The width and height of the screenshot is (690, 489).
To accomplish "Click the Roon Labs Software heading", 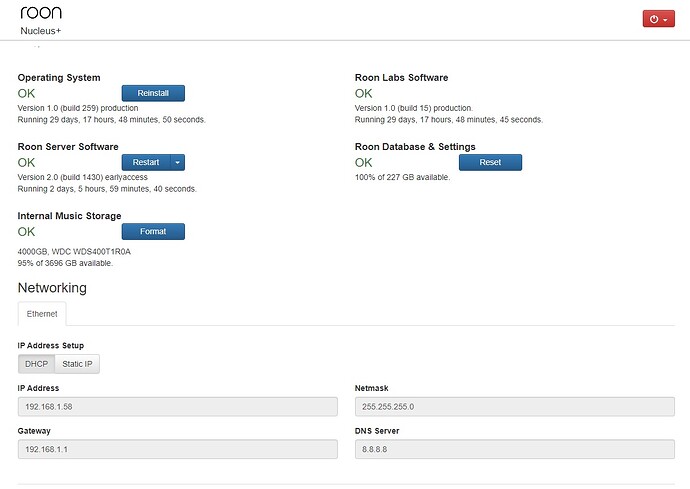I will (401, 78).
